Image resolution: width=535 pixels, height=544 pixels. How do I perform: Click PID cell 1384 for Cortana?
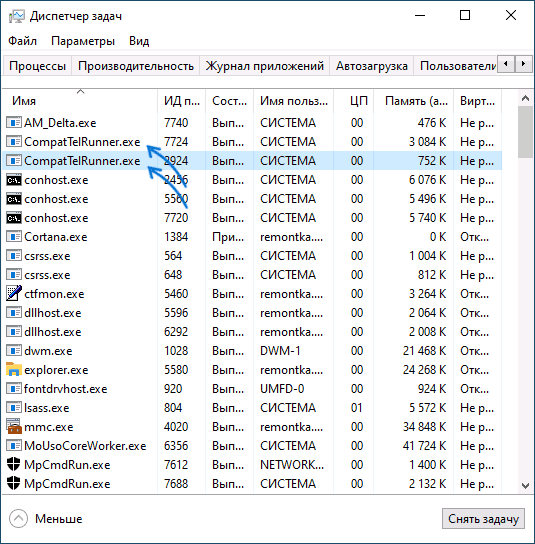click(176, 237)
